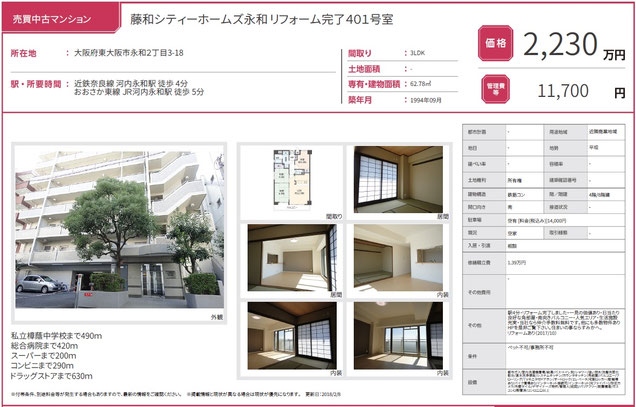Click the スーパーまで200m line
The height and width of the screenshot is (407, 636).
[x=43, y=356]
